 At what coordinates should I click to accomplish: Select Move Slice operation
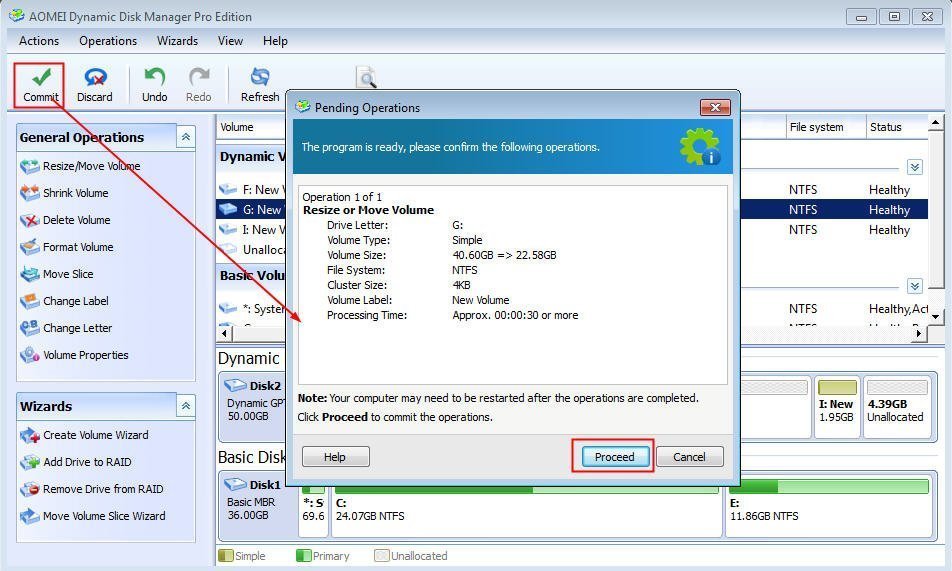pos(57,274)
